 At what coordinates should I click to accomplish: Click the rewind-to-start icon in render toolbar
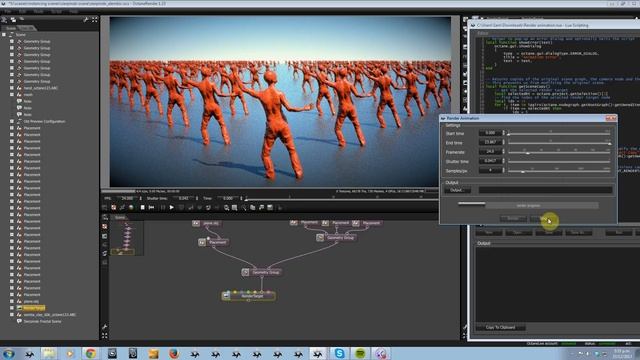151,208
